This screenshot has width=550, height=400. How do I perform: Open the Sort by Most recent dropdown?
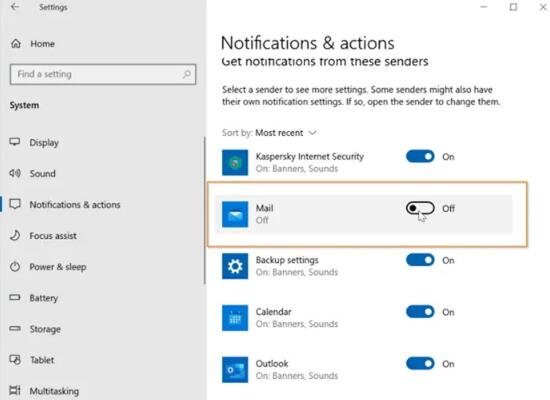tap(286, 133)
